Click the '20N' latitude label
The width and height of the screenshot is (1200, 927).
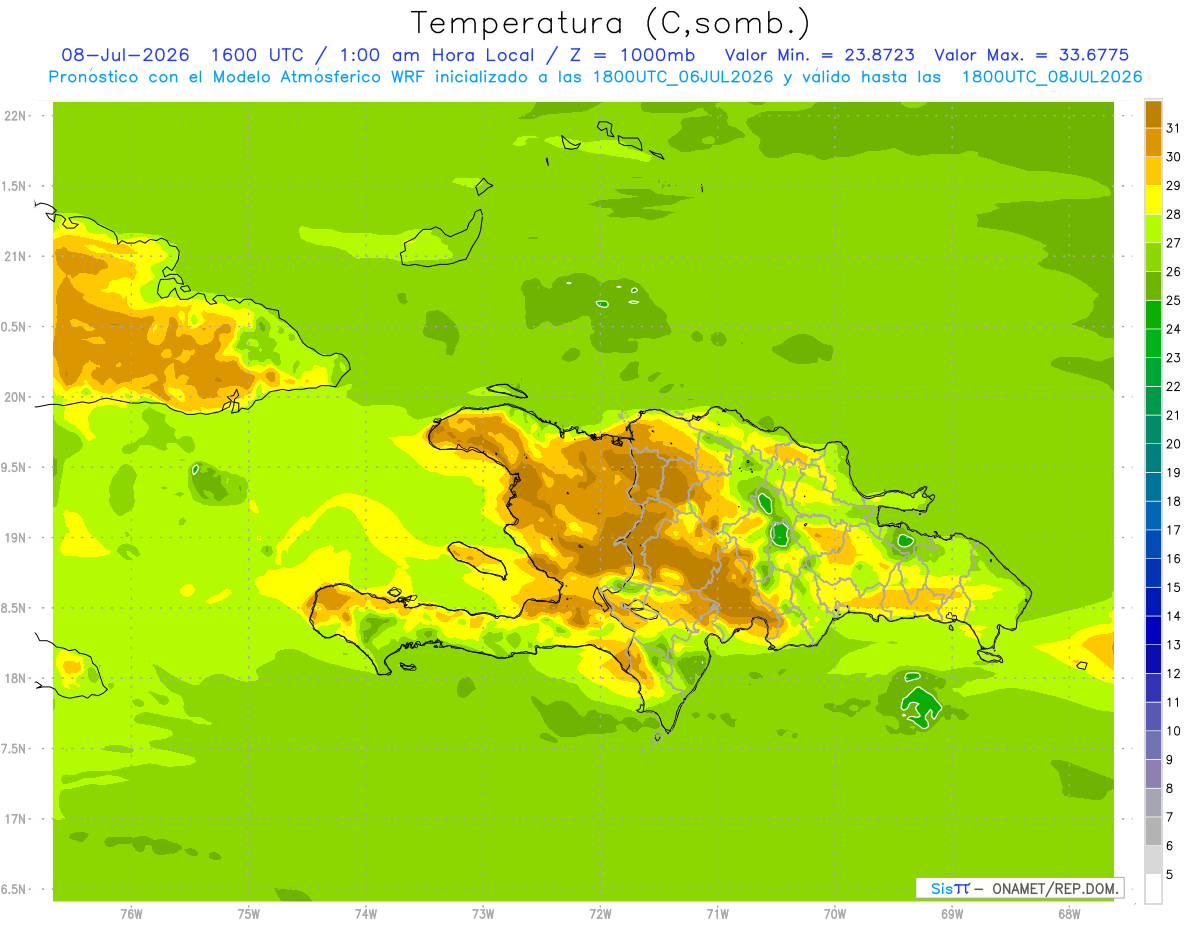point(15,397)
